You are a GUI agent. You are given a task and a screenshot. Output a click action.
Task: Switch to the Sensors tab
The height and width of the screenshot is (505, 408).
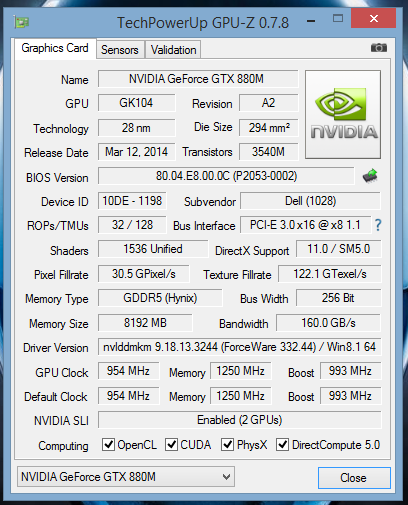tap(120, 50)
